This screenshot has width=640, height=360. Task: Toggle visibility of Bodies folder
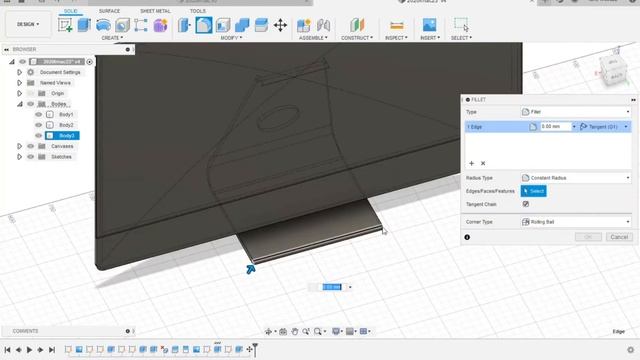tap(31, 104)
